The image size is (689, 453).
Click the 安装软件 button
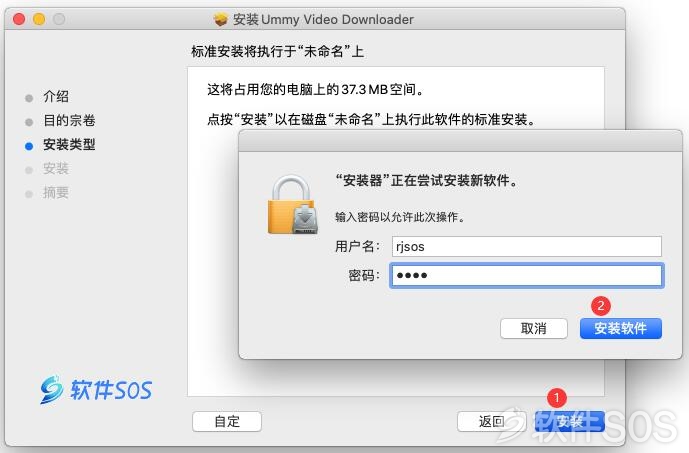pyautogui.click(x=620, y=328)
